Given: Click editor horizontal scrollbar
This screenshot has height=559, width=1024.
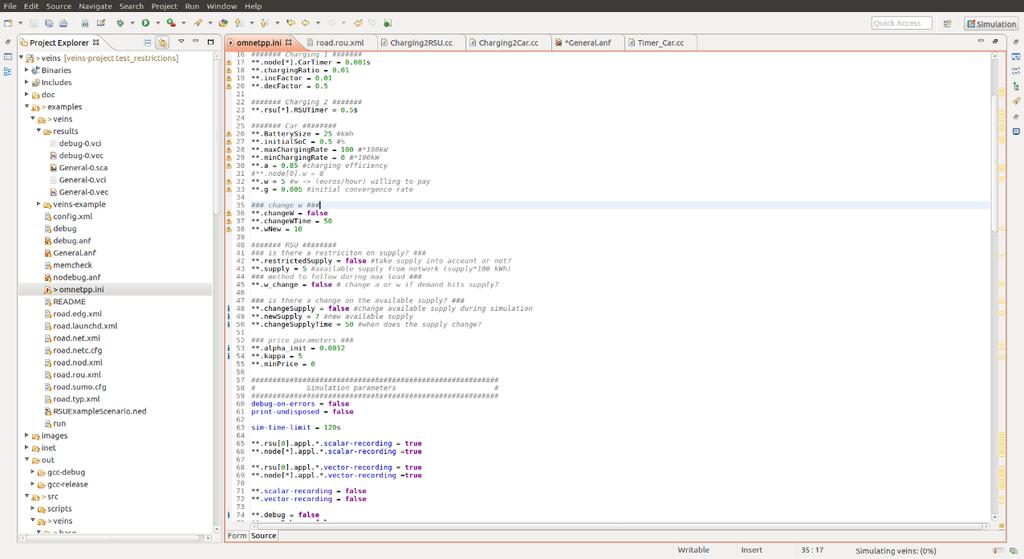Looking at the screenshot, I should click(618, 526).
